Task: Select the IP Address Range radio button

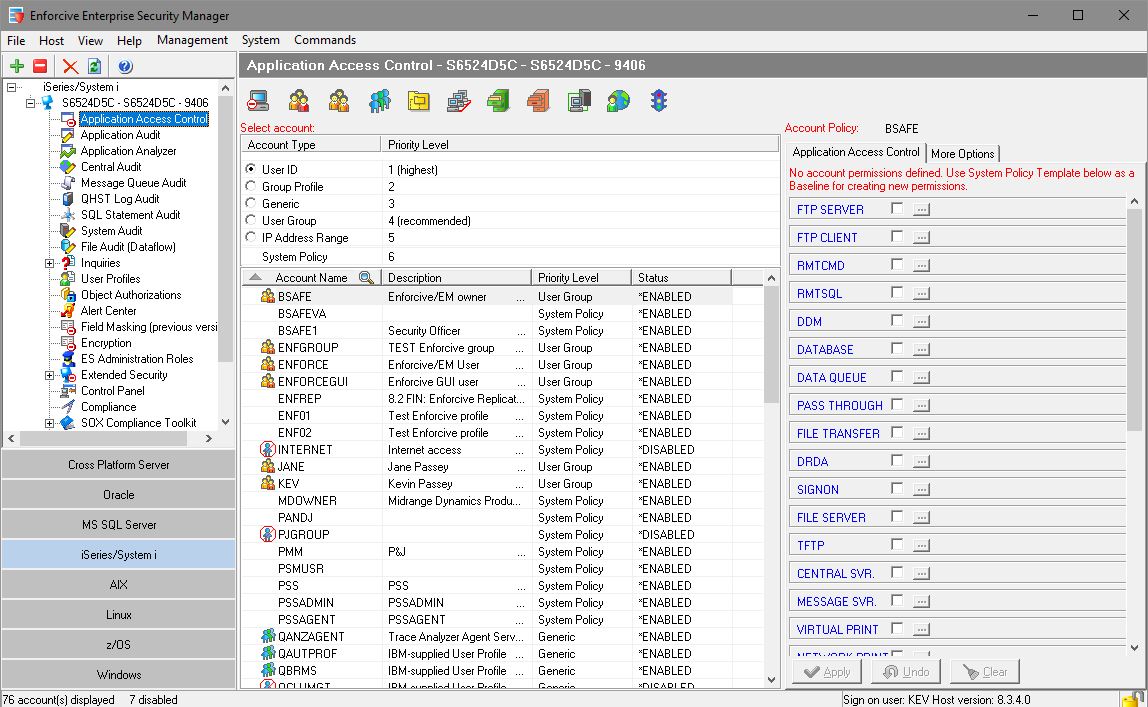Action: (x=250, y=237)
